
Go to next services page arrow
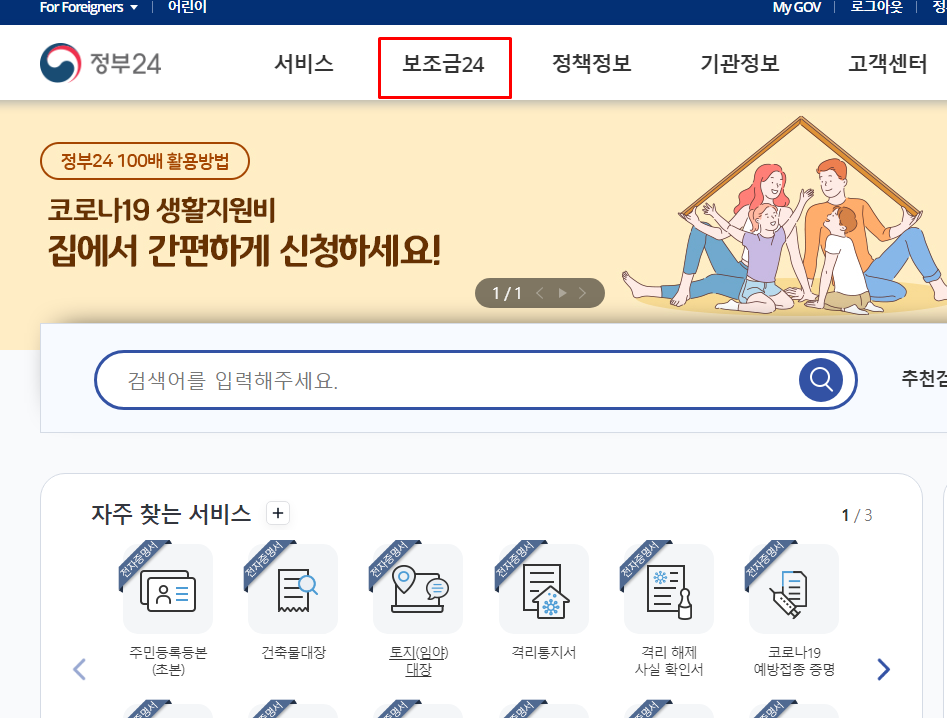point(883,669)
